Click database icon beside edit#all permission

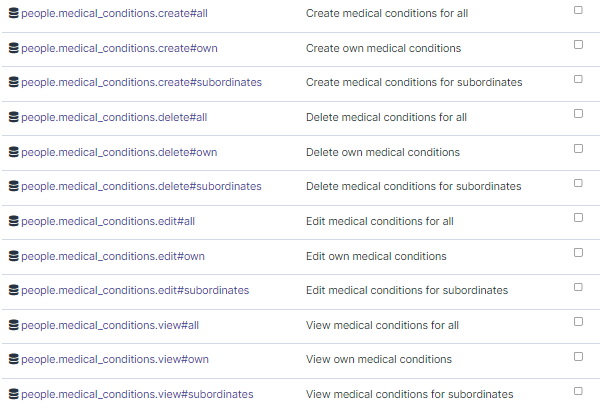click(x=13, y=221)
